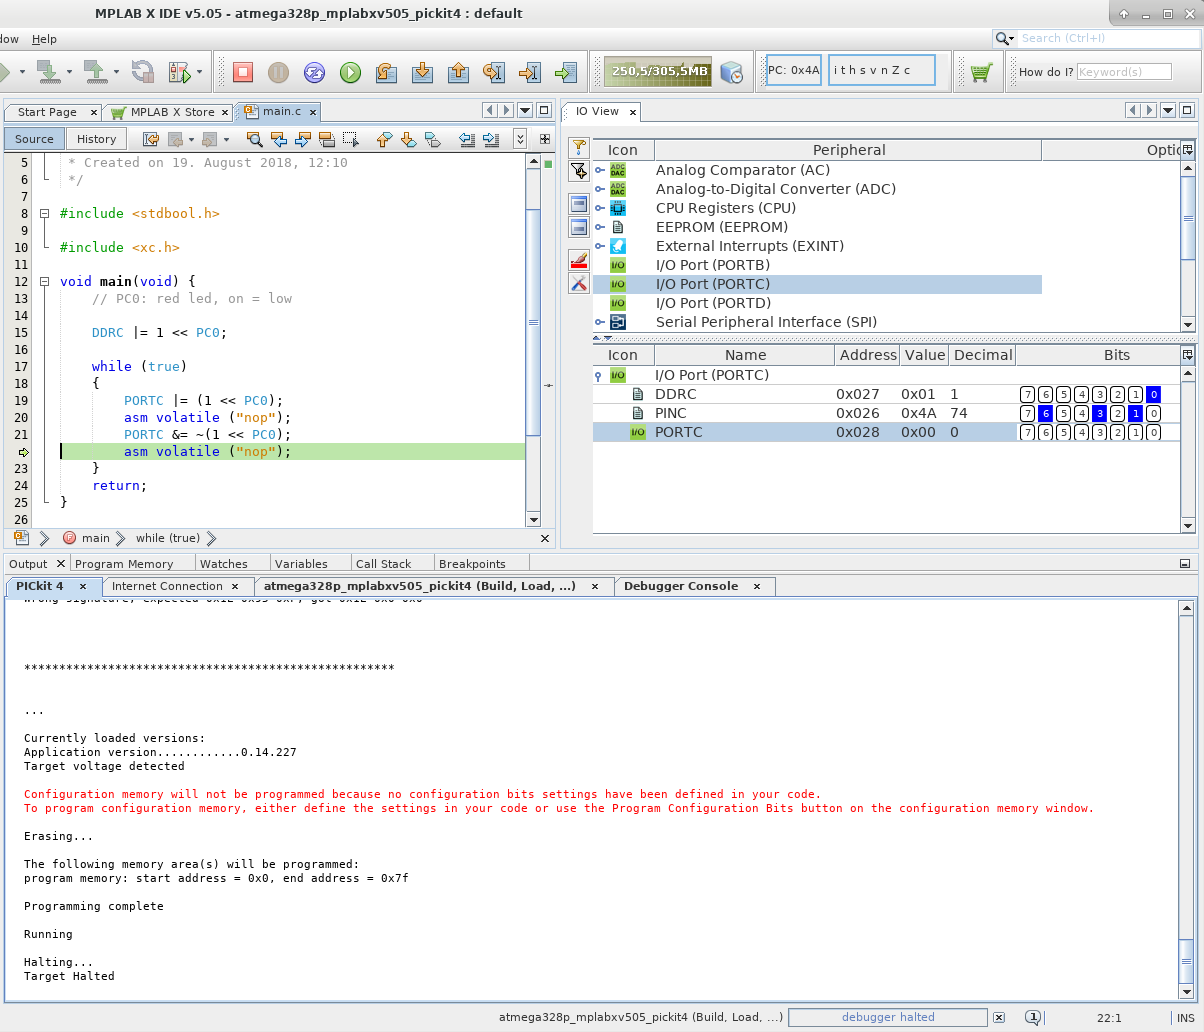Screen dimensions: 1204x1032
Task: Click the red brush icon in IO View sidebar
Action: click(x=579, y=260)
